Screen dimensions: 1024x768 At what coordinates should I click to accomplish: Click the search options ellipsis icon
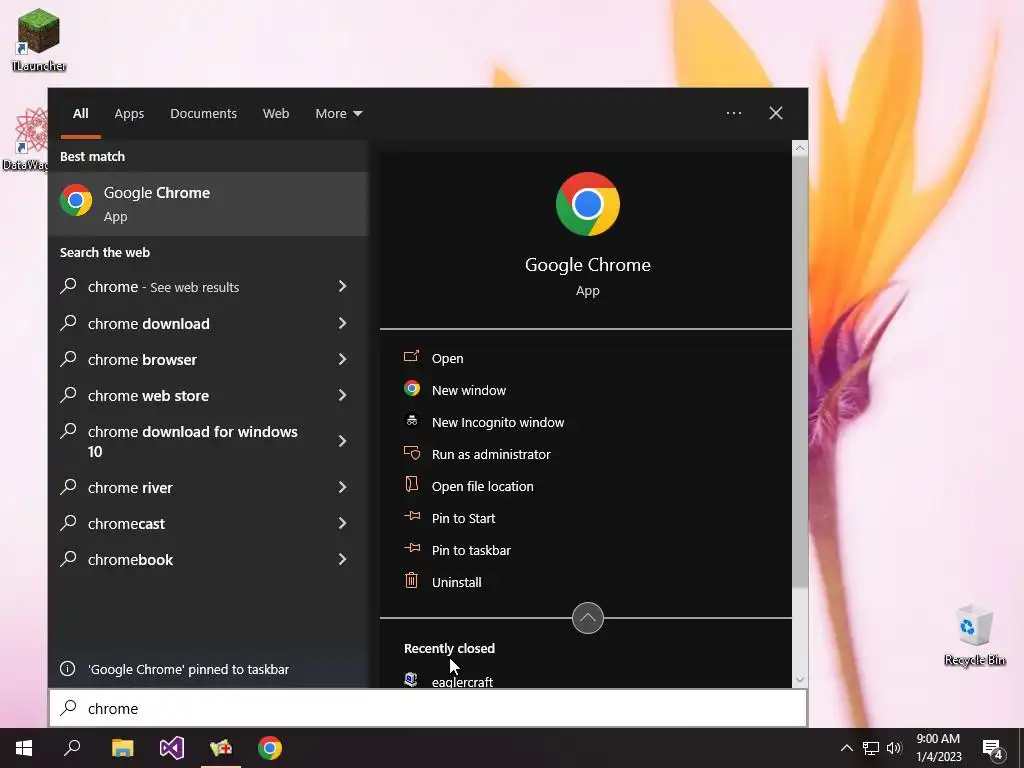[733, 113]
